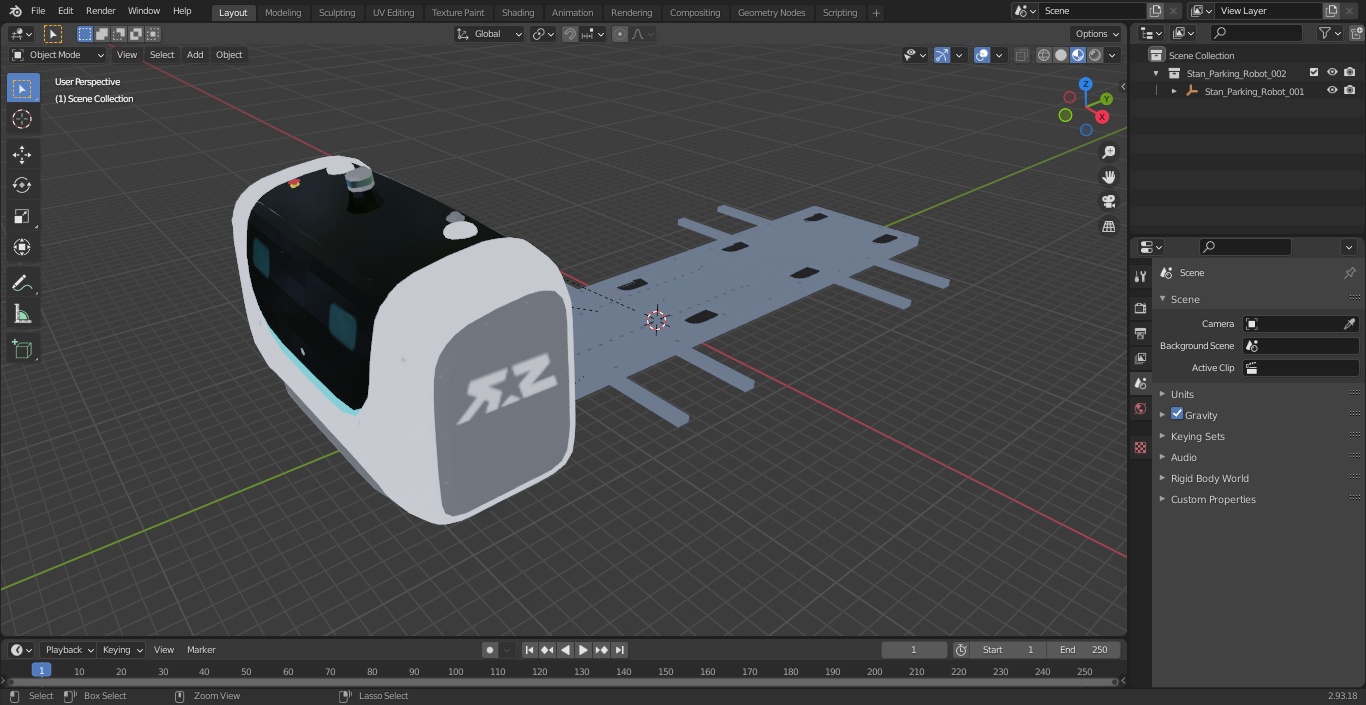Open the Texture properties tab
The height and width of the screenshot is (705, 1366).
pos(1140,447)
